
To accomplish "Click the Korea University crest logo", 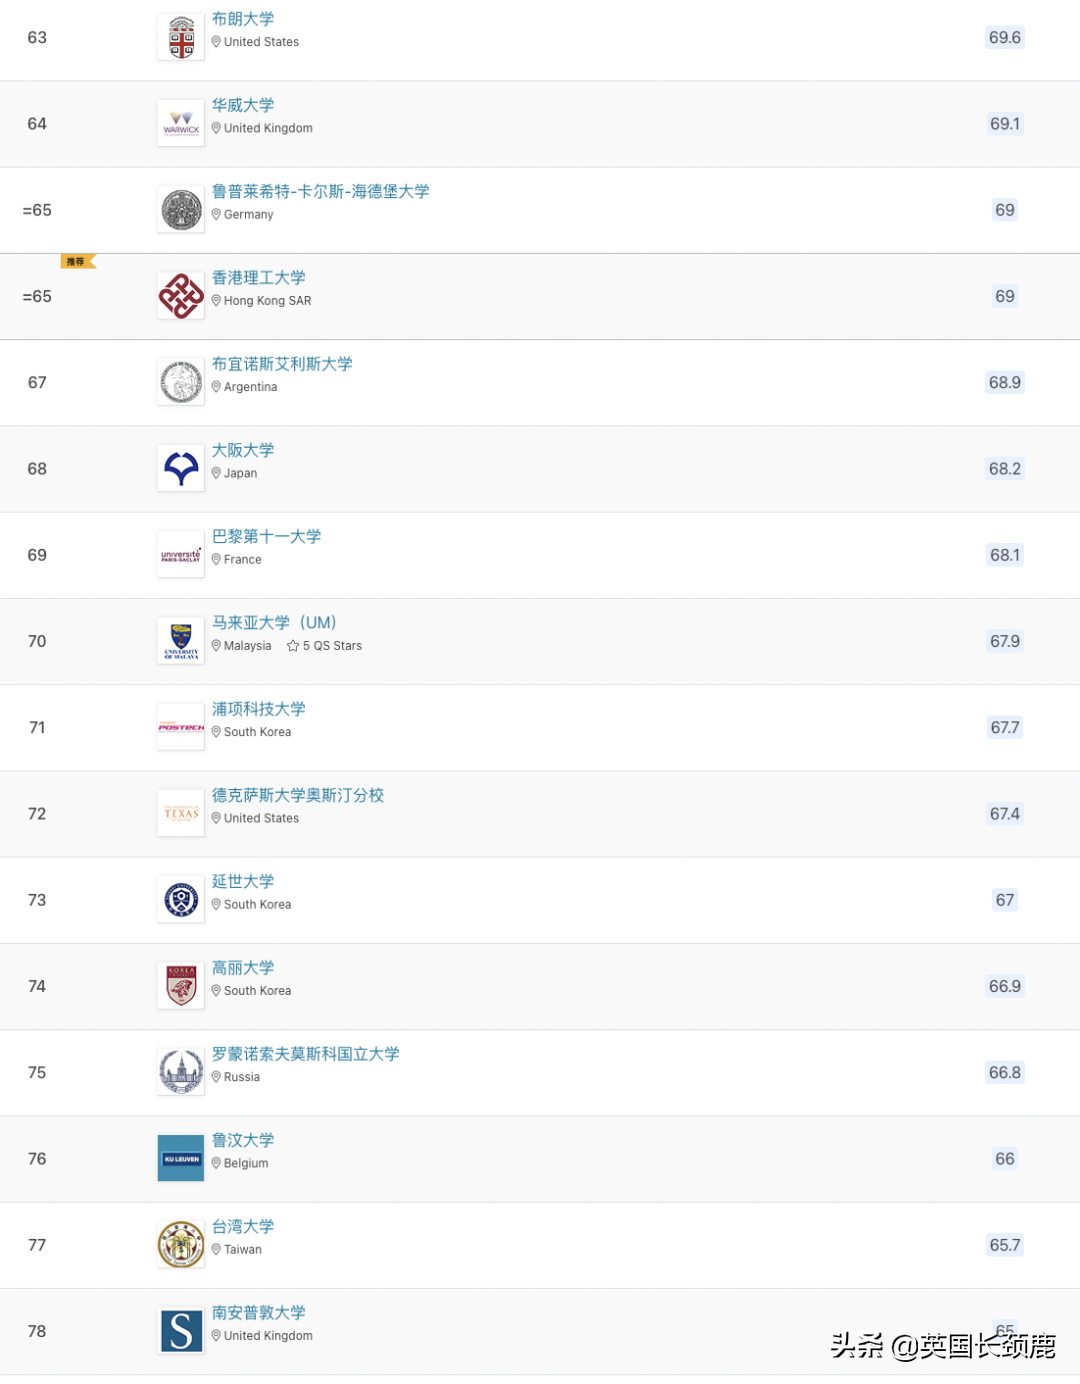I will click(181, 986).
